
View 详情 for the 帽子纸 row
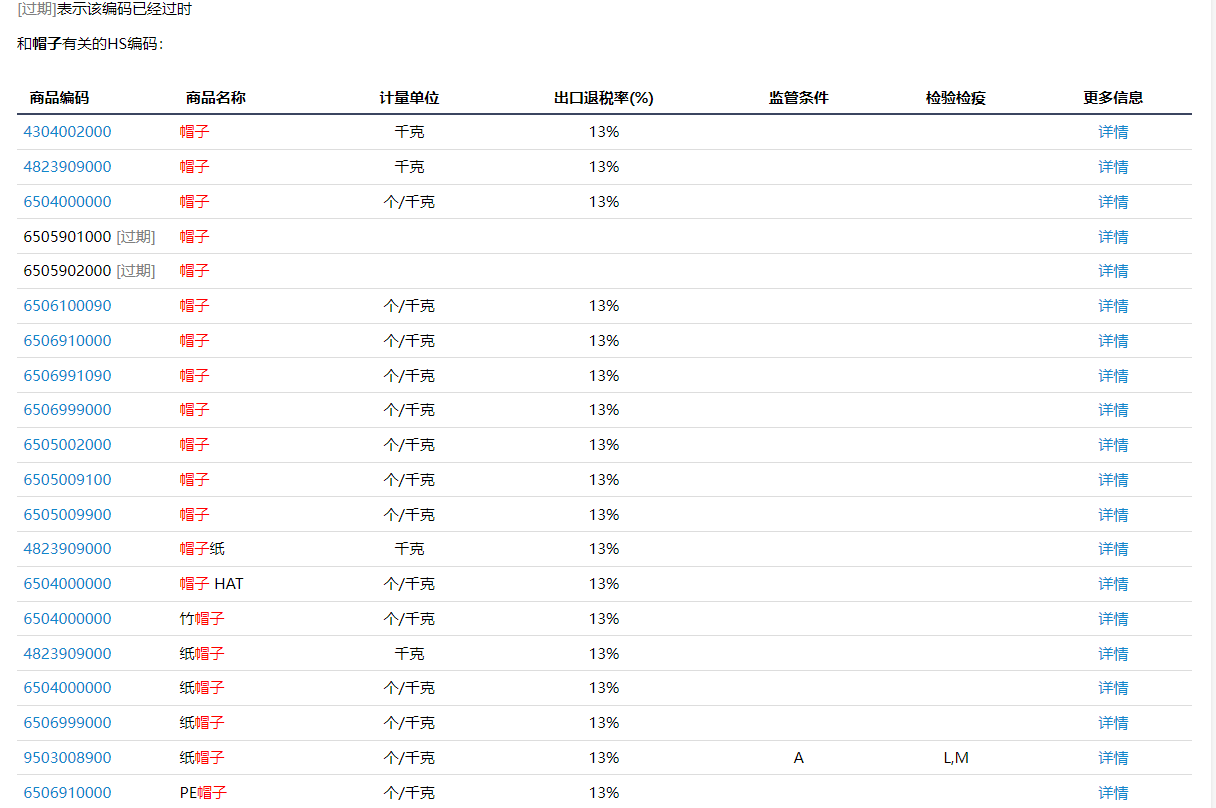1112,549
